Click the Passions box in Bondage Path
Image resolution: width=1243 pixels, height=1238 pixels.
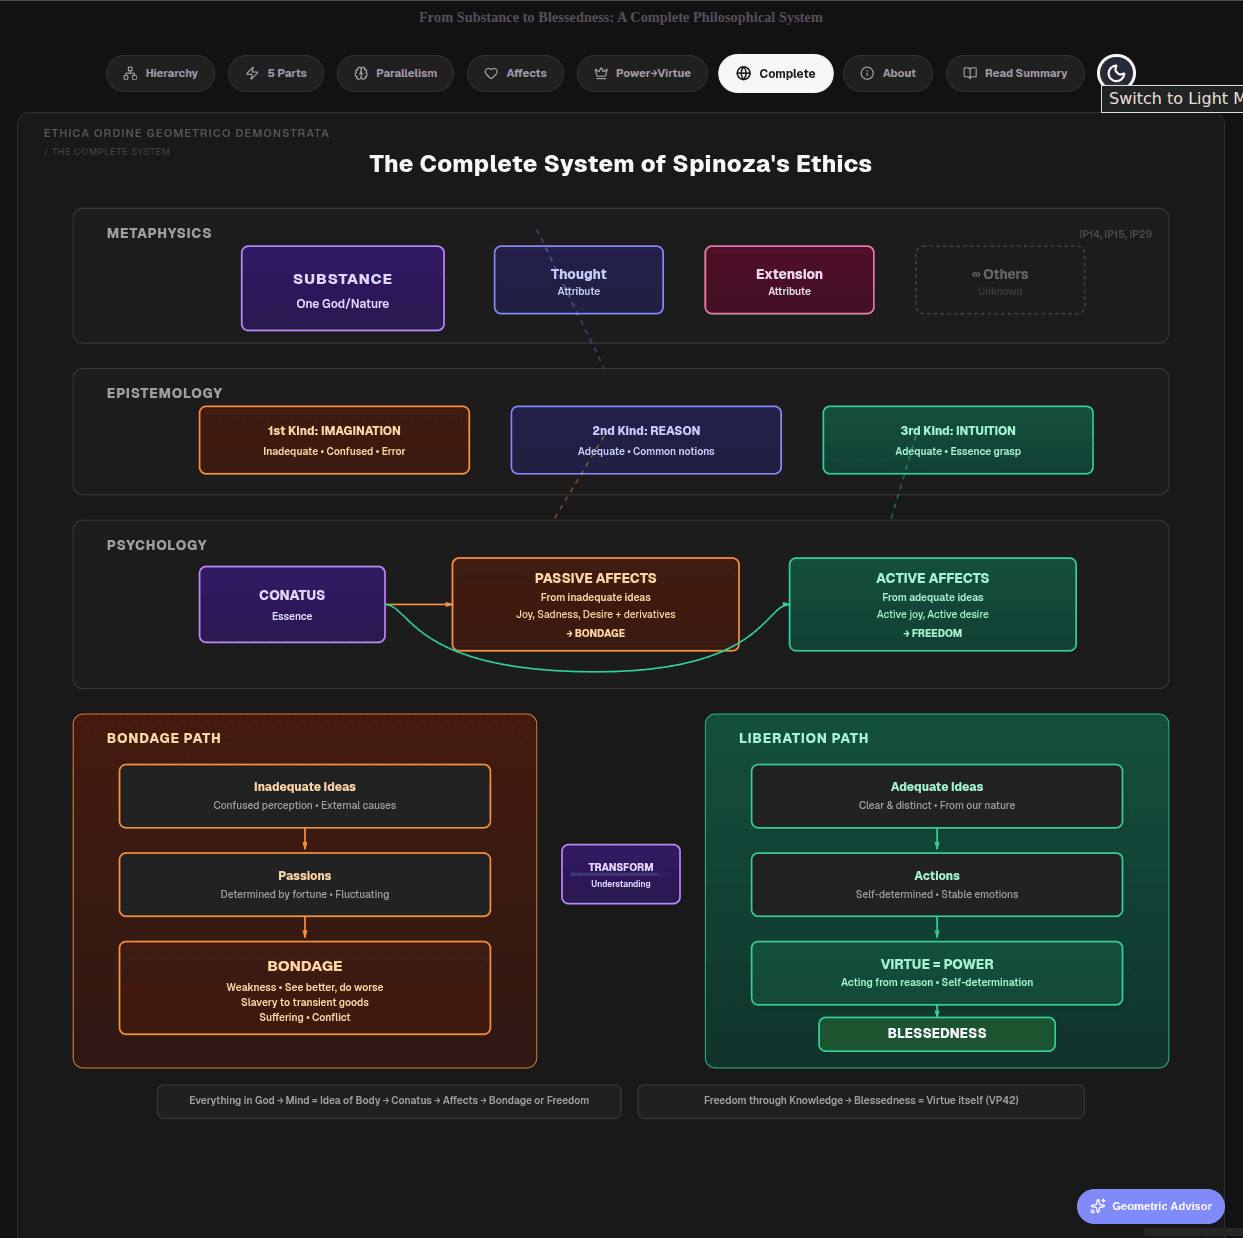pos(305,885)
